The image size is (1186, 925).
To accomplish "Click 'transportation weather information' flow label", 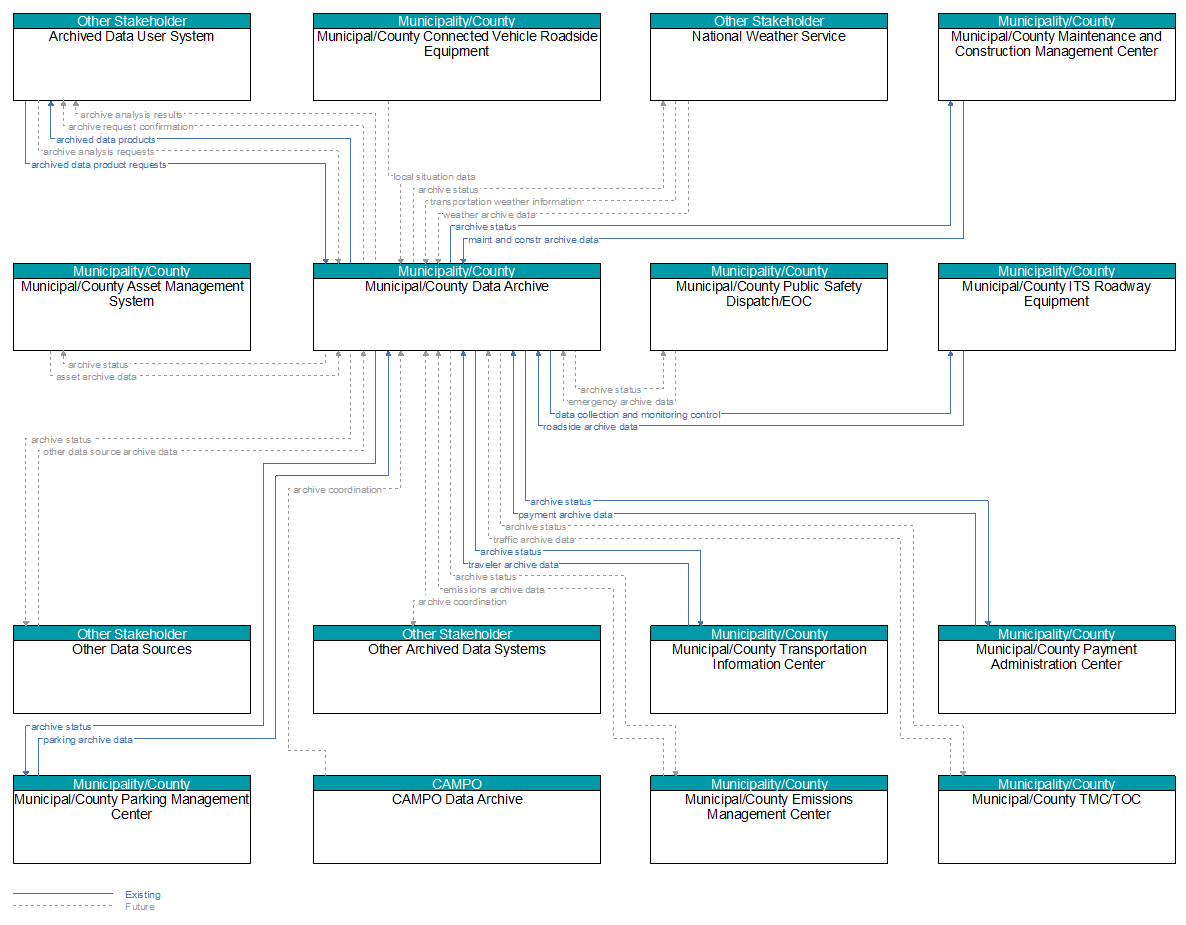I will pos(506,202).
